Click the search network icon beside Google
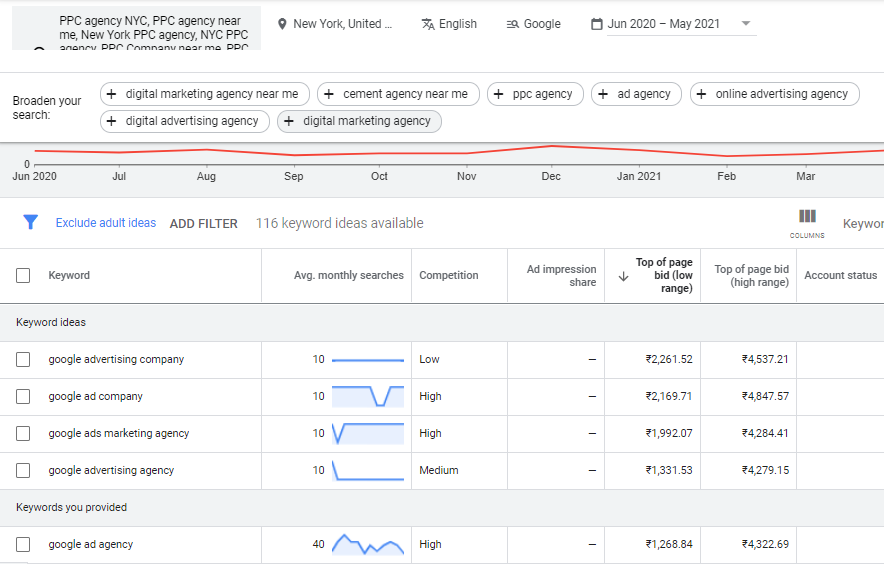Image resolution: width=884 pixels, height=564 pixels. pyautogui.click(x=513, y=24)
